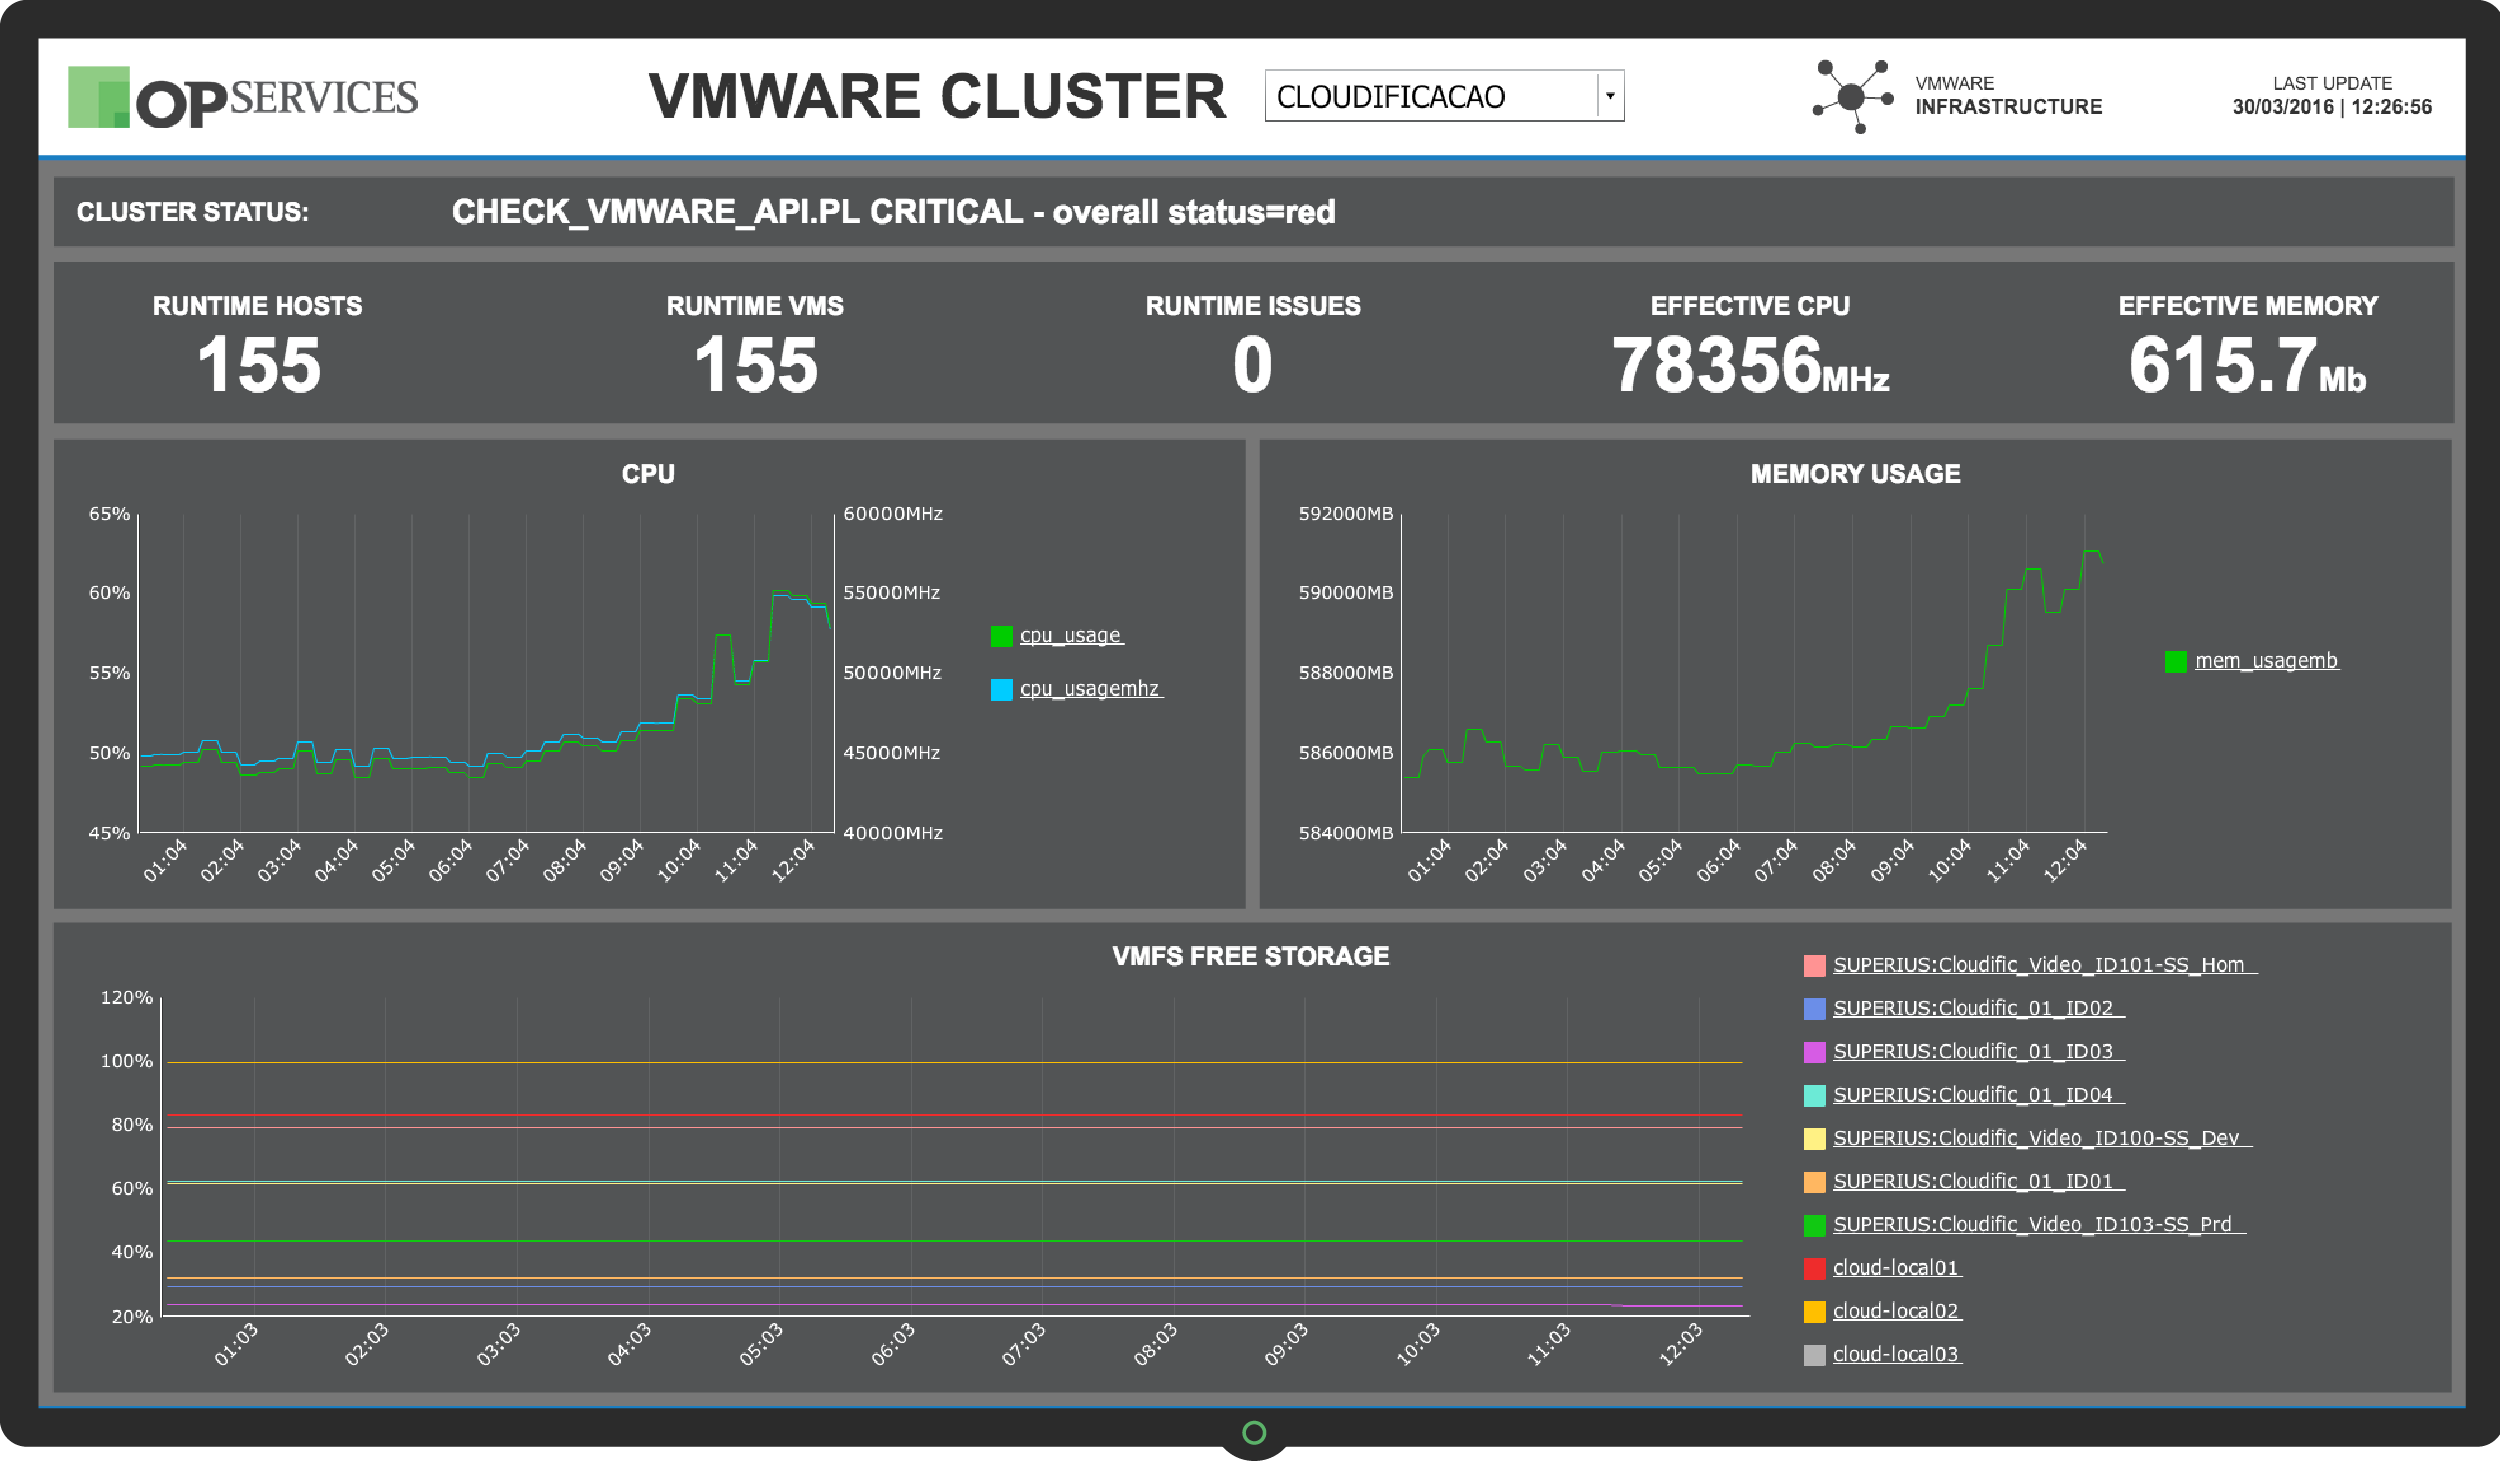
Task: Click the RUNTIME VMS value 155
Action: (x=756, y=365)
